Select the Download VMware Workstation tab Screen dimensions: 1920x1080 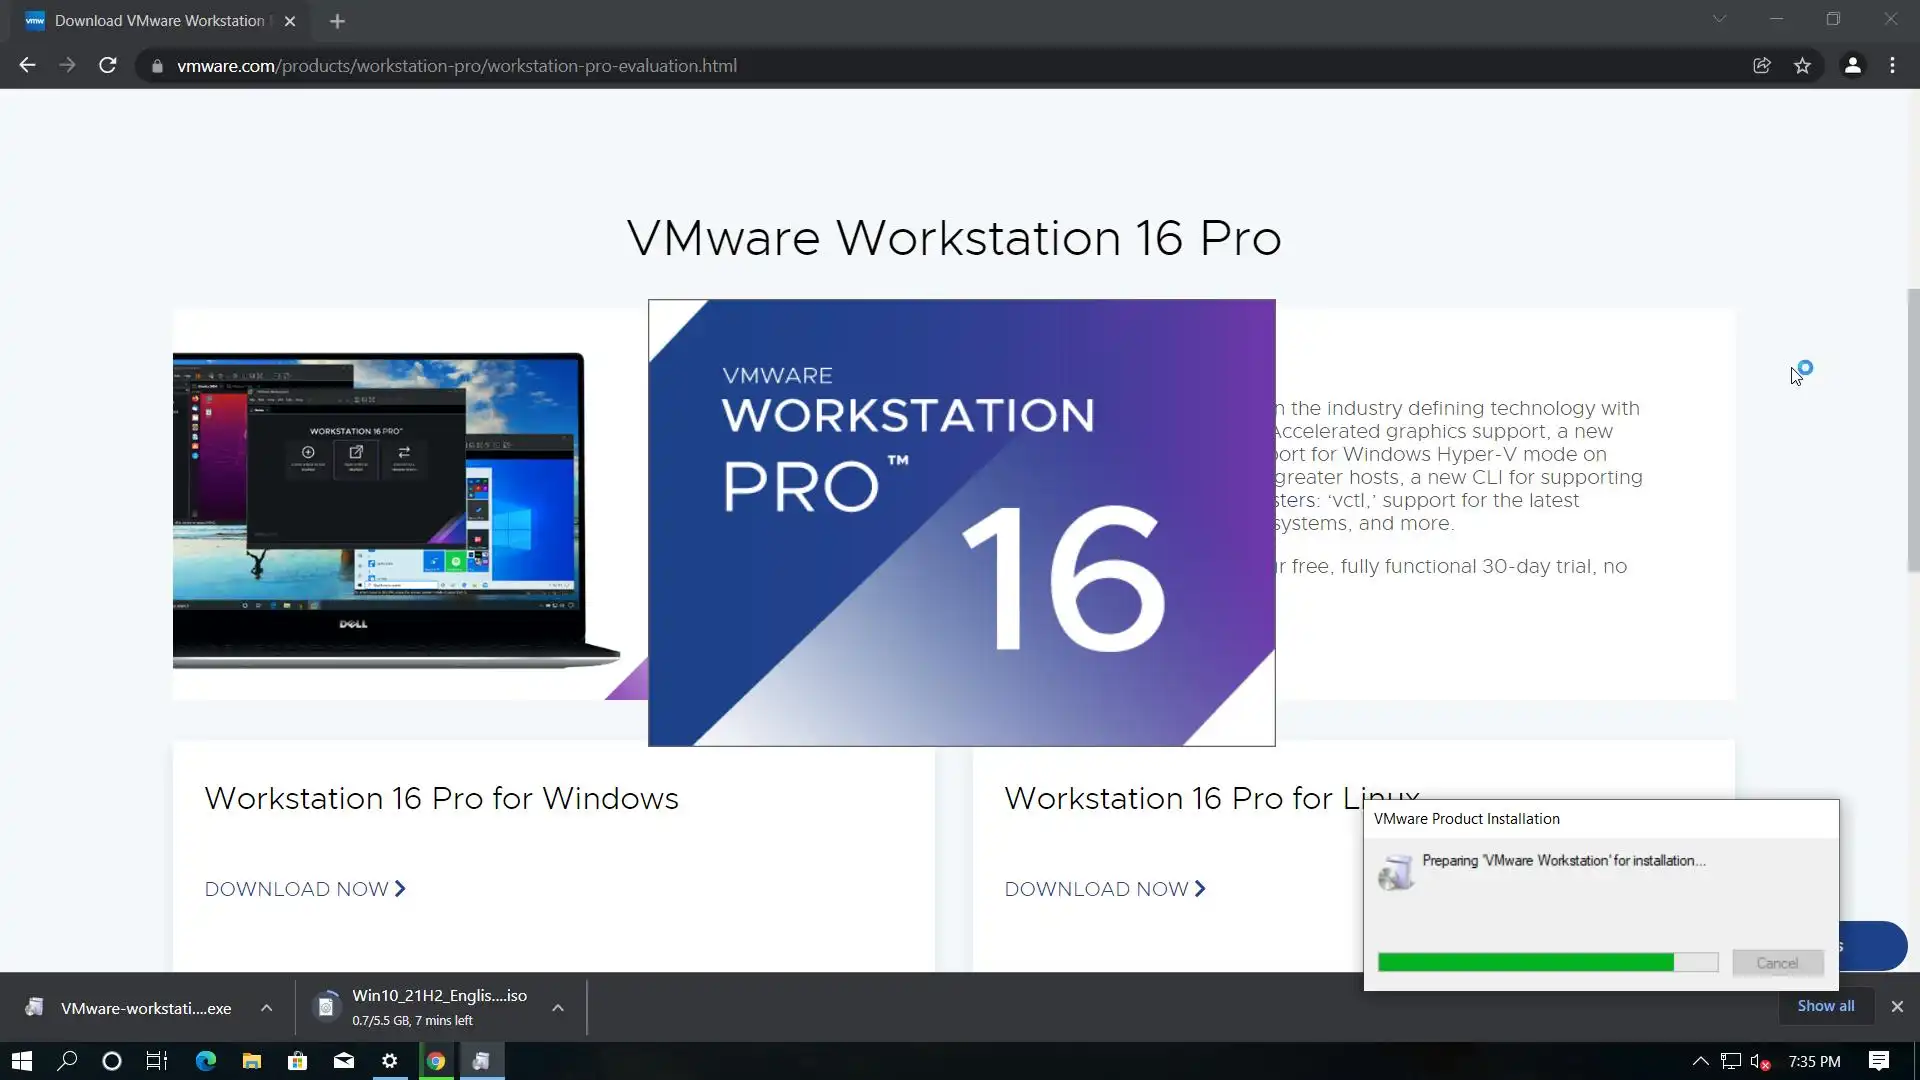[160, 21]
